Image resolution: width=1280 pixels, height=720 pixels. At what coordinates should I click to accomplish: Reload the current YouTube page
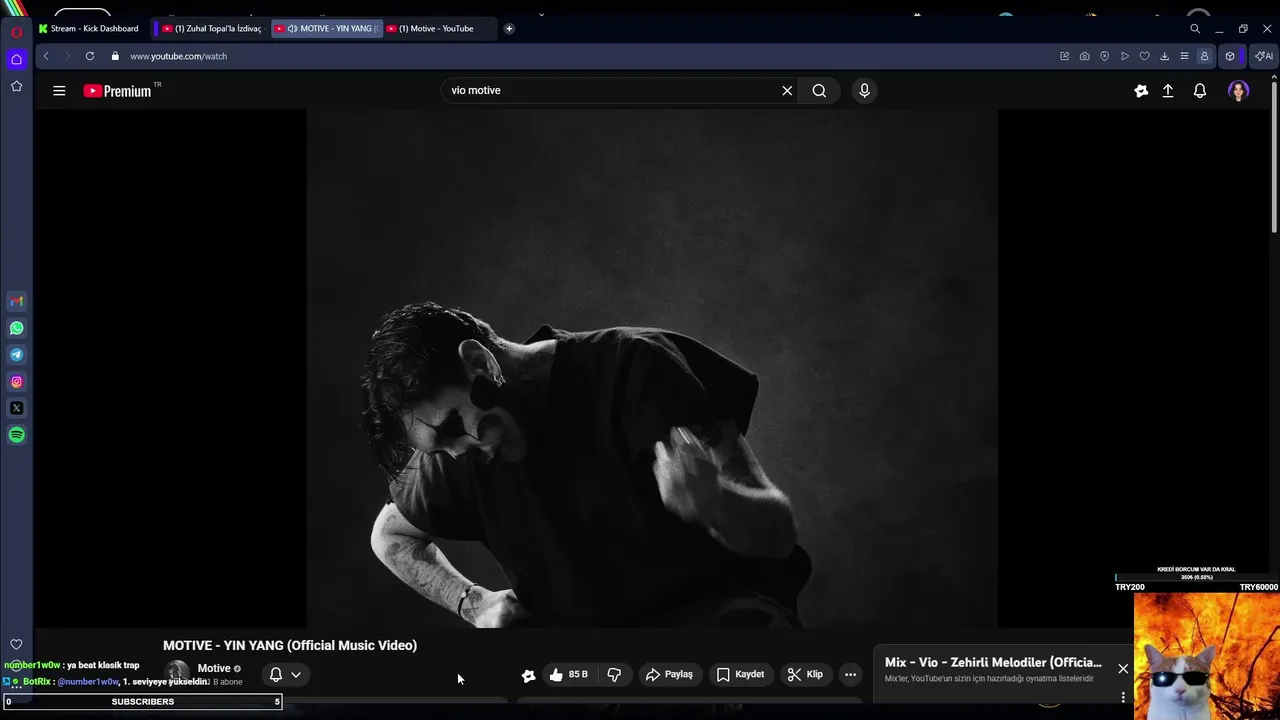(x=90, y=56)
